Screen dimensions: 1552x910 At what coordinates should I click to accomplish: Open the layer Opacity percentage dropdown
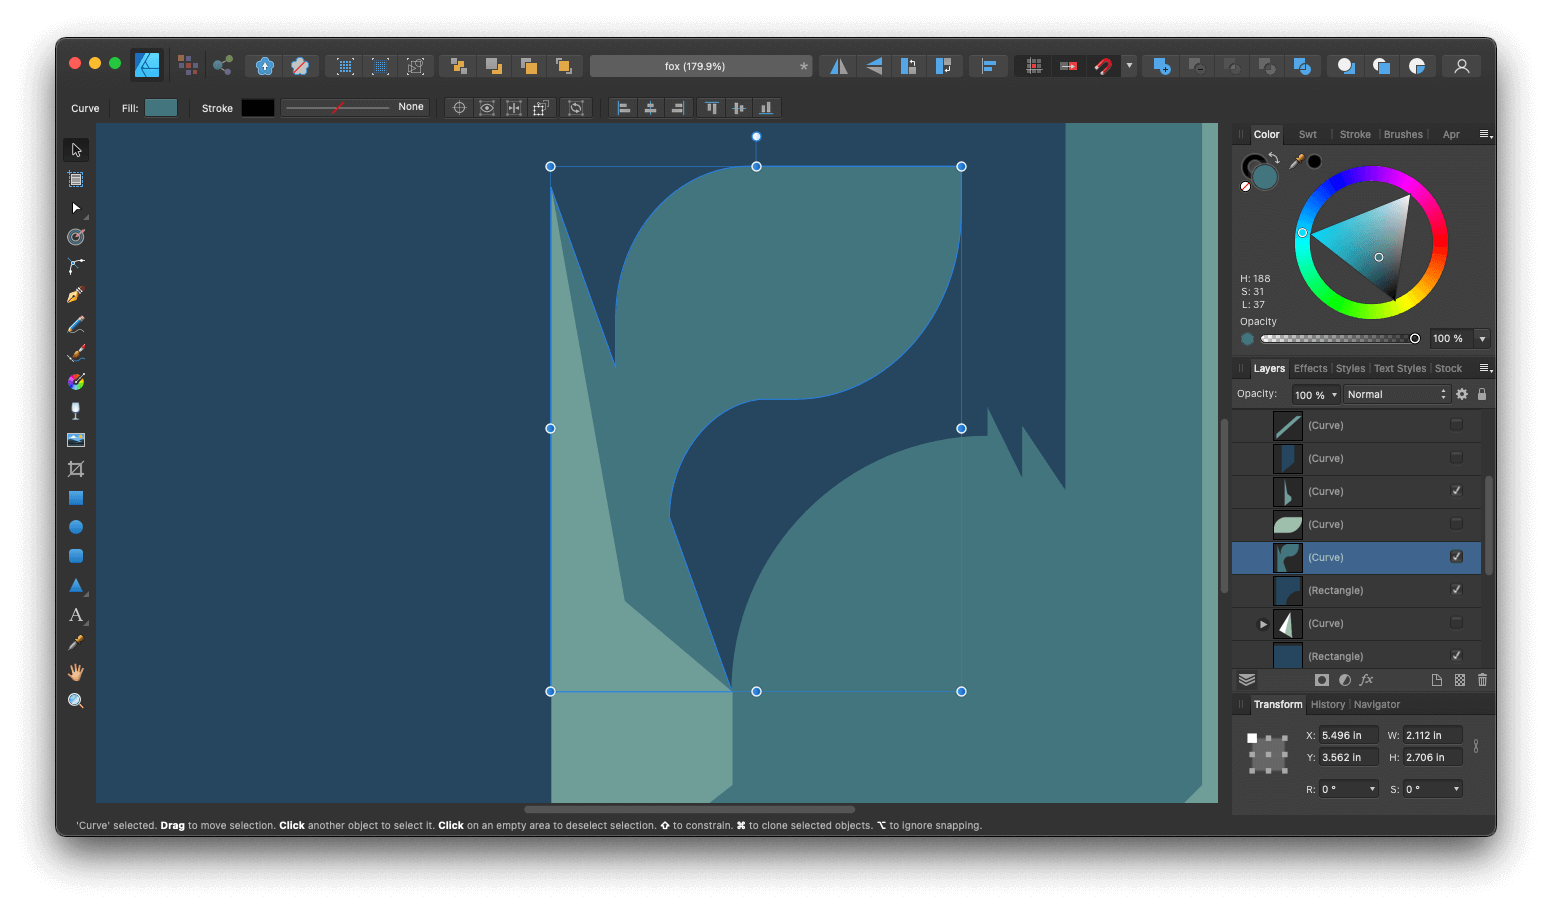[1314, 393]
